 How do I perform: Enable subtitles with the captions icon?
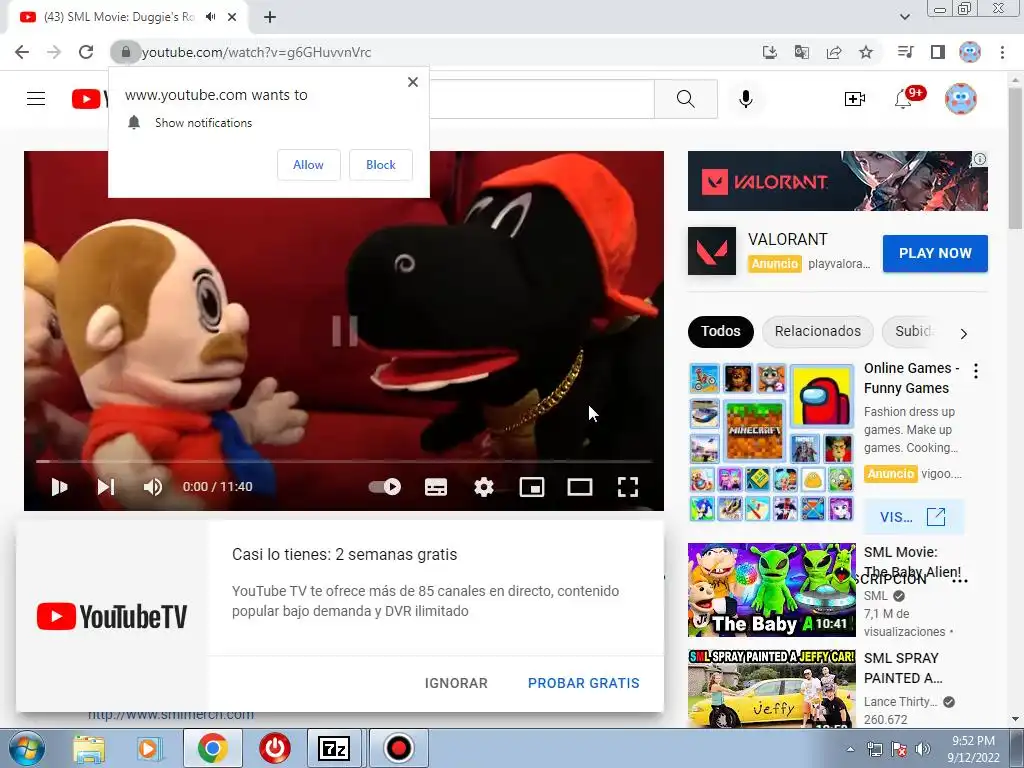436,487
